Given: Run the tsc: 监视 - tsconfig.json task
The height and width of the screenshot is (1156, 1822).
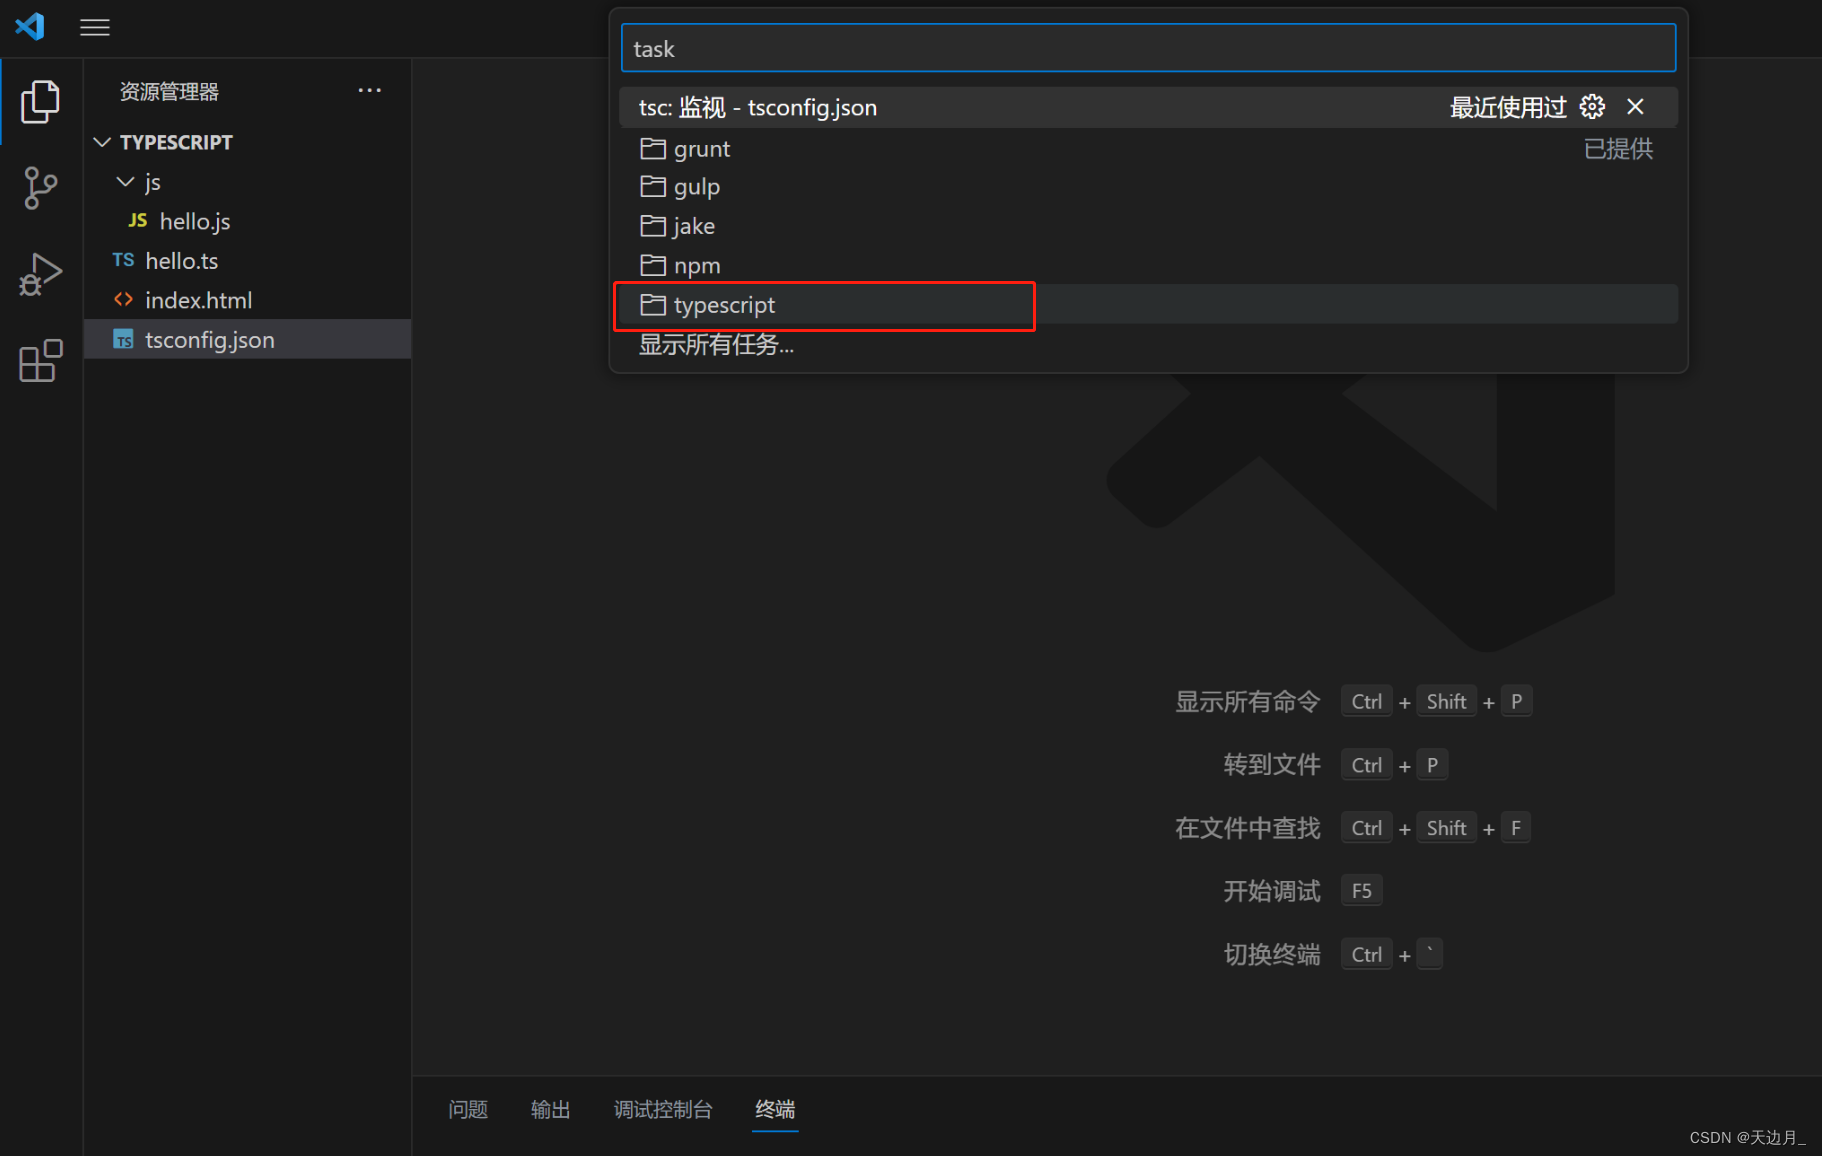Looking at the screenshot, I should pyautogui.click(x=1148, y=107).
